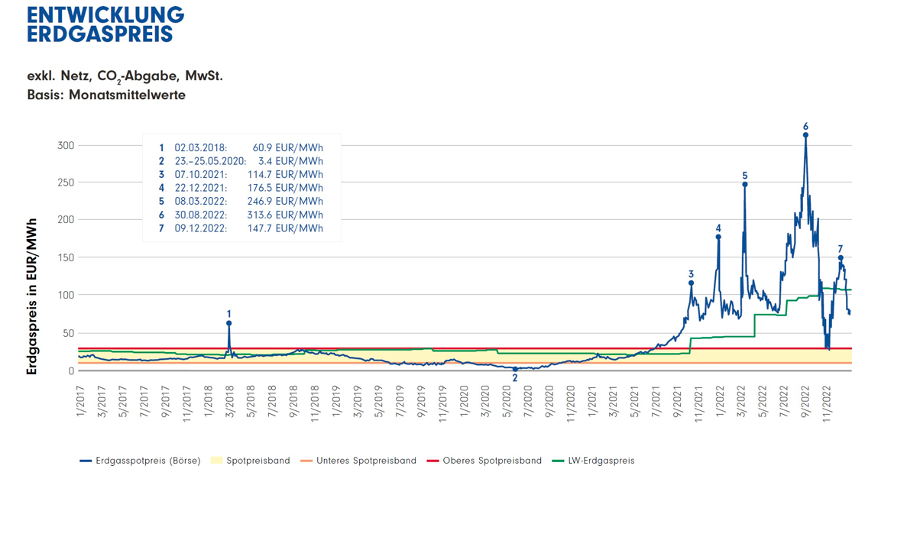Click the 300 value on the y-axis
This screenshot has width=910, height=543.
point(64,146)
